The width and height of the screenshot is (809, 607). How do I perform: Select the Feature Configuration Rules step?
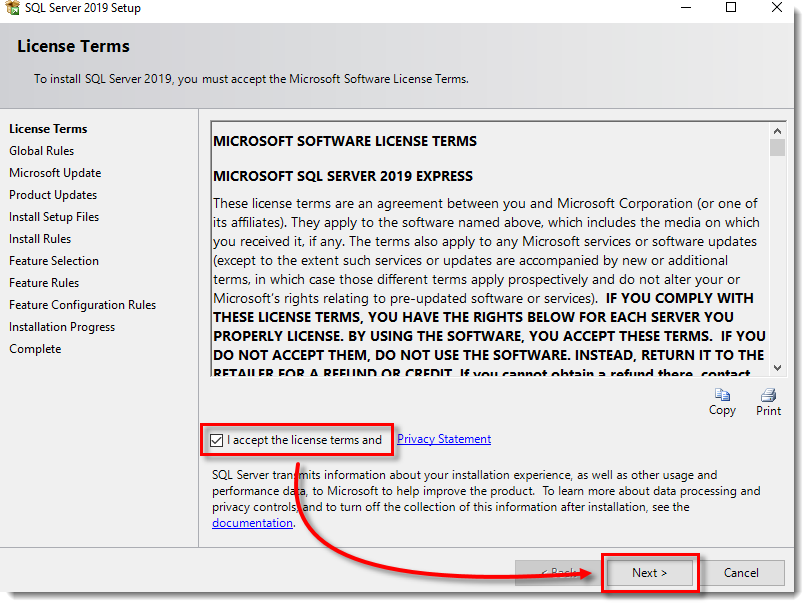point(83,305)
